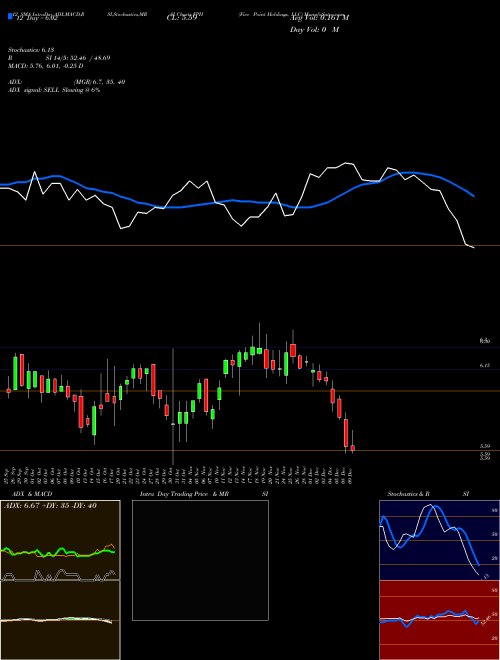Screen dimensions: 500x660
Task: Click the 'Day Vol: 0 M' label
Action: coord(314,30)
